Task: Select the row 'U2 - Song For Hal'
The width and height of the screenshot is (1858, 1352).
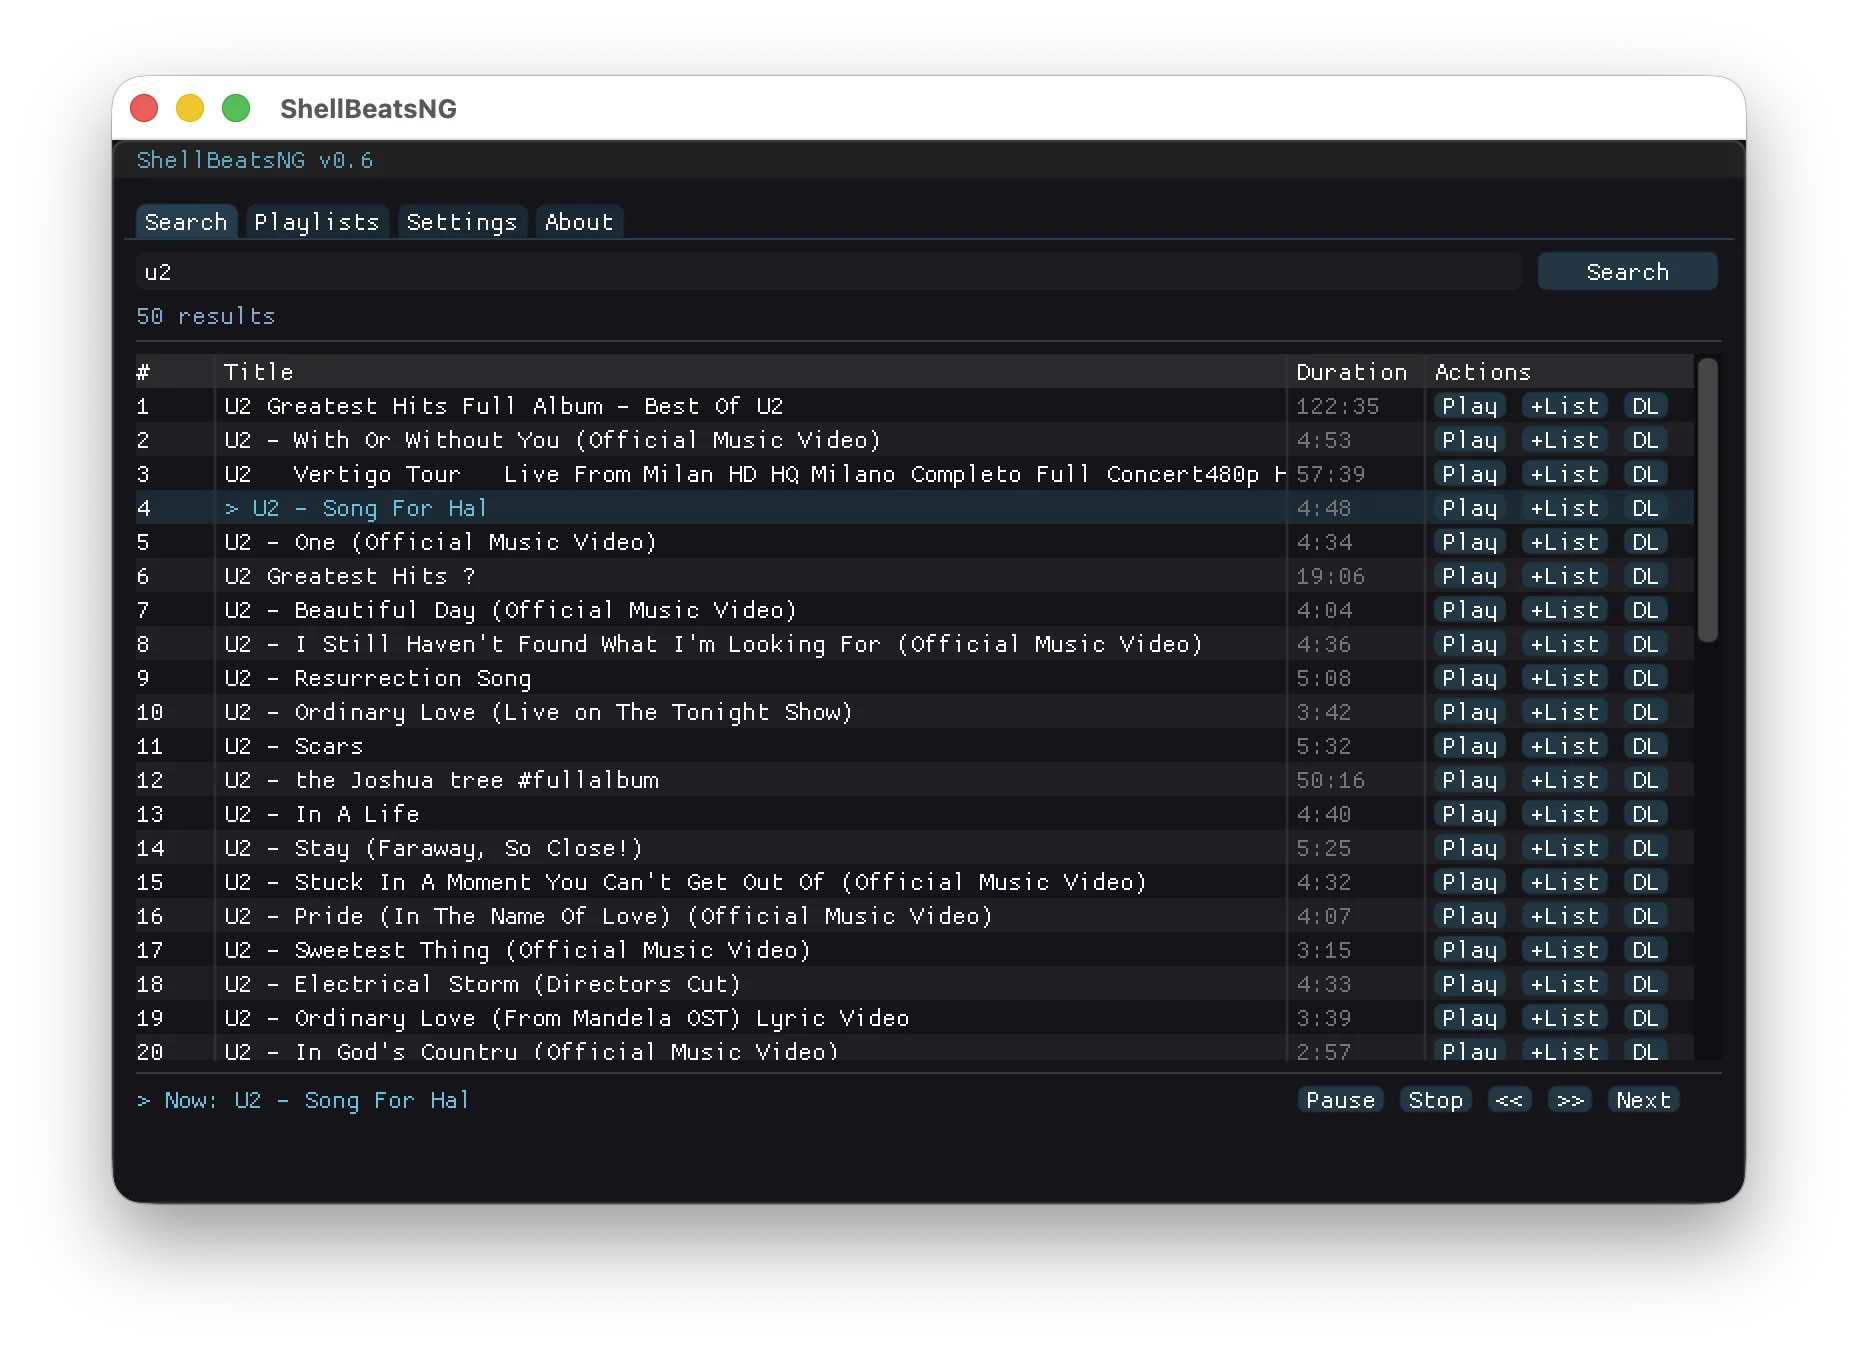Action: click(x=700, y=508)
